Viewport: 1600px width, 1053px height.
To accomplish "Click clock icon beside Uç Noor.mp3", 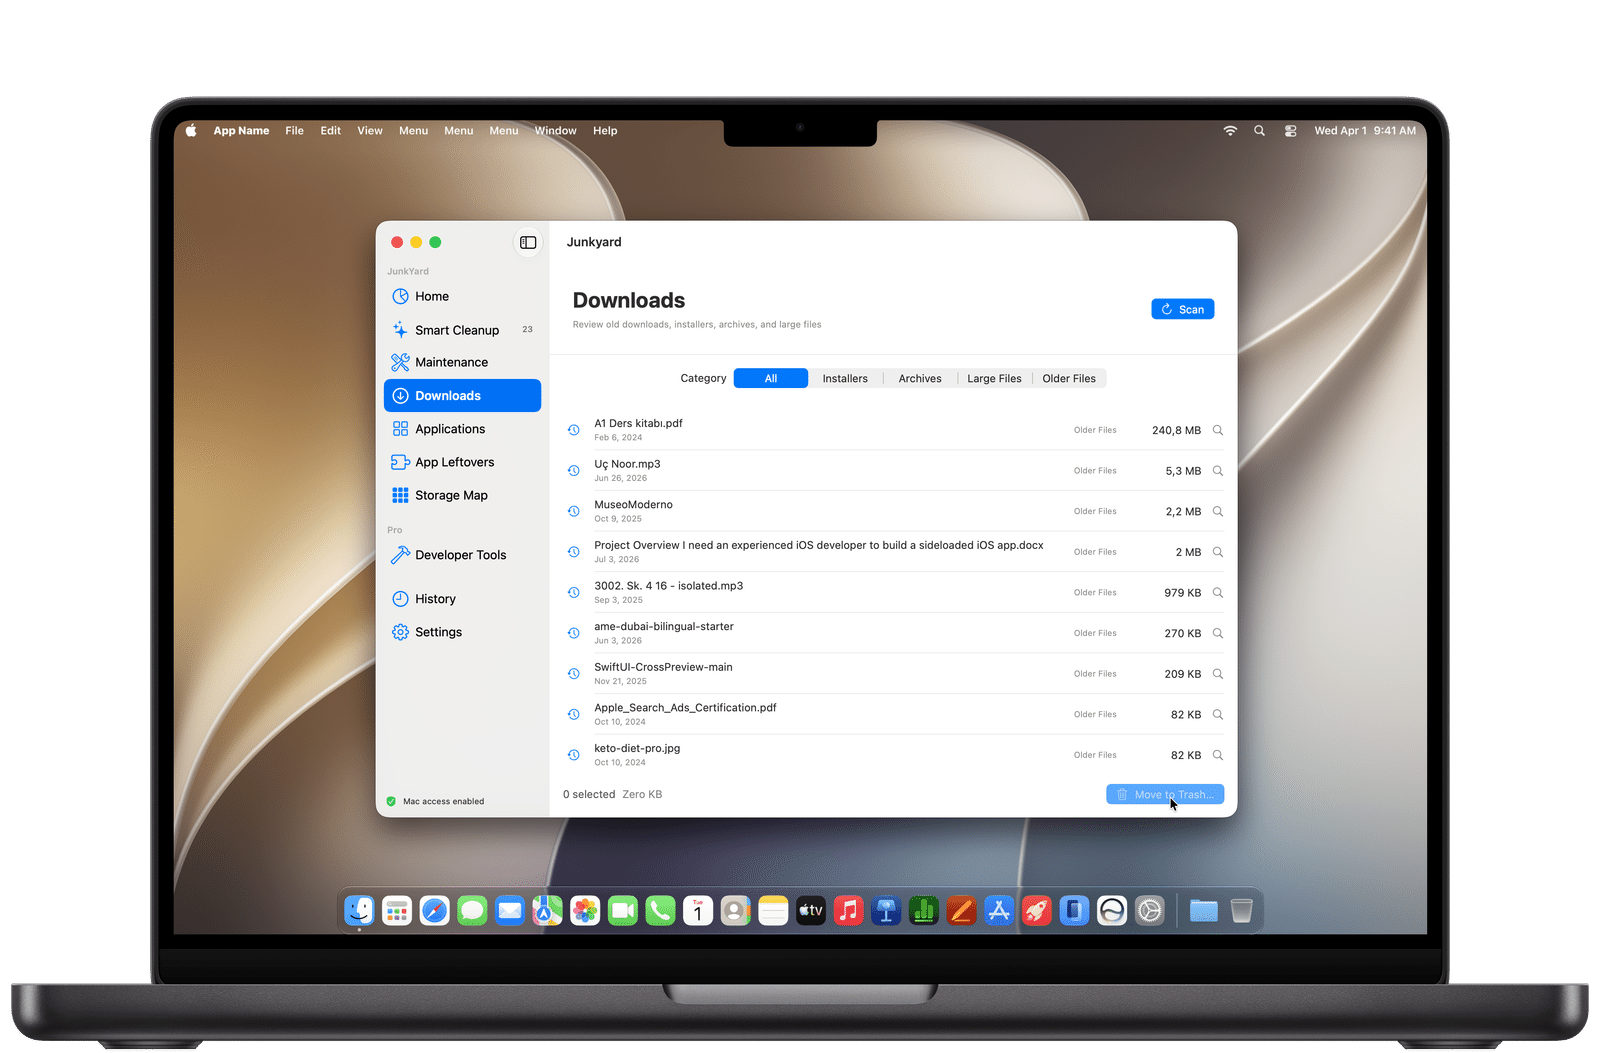I will (x=574, y=470).
